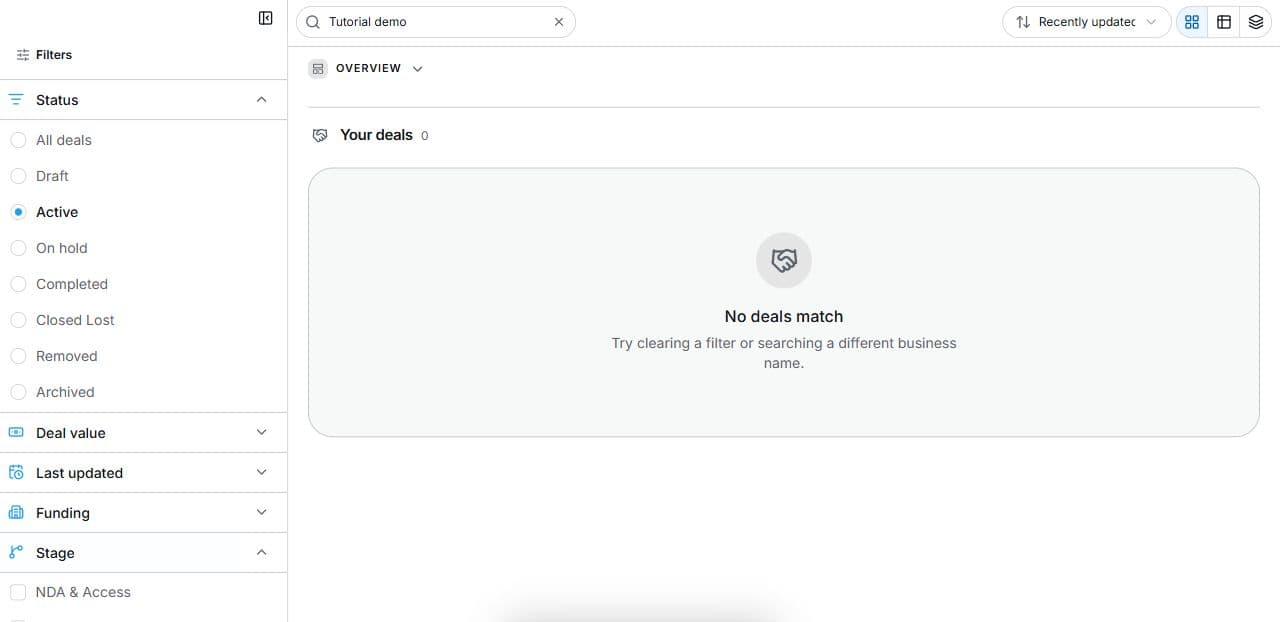Tick the NDA & Access checkbox
This screenshot has width=1280, height=622.
point(18,592)
